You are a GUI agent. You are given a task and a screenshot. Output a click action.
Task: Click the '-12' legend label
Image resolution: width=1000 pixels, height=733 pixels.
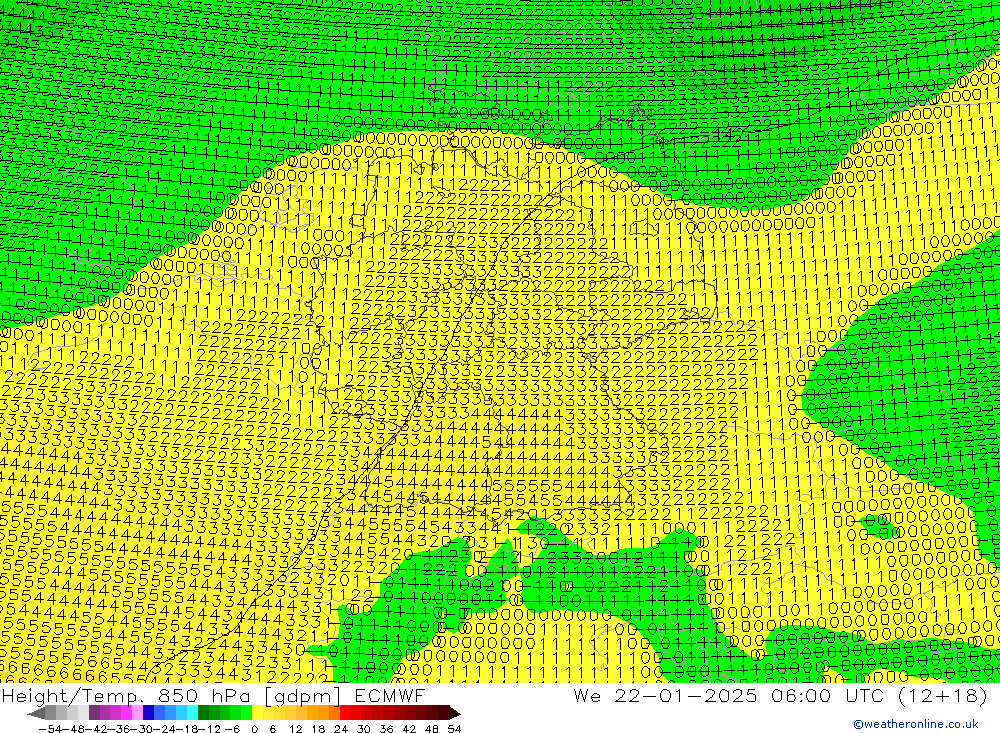210,729
